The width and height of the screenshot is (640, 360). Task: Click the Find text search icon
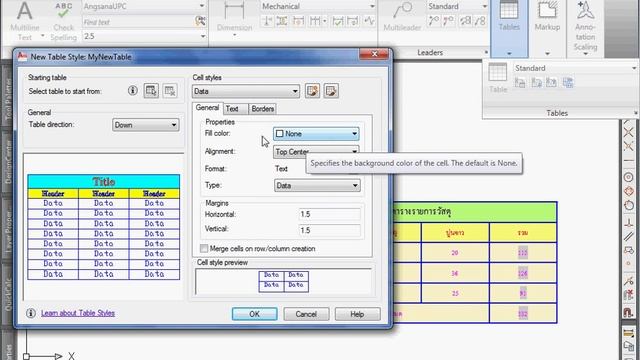click(x=200, y=21)
